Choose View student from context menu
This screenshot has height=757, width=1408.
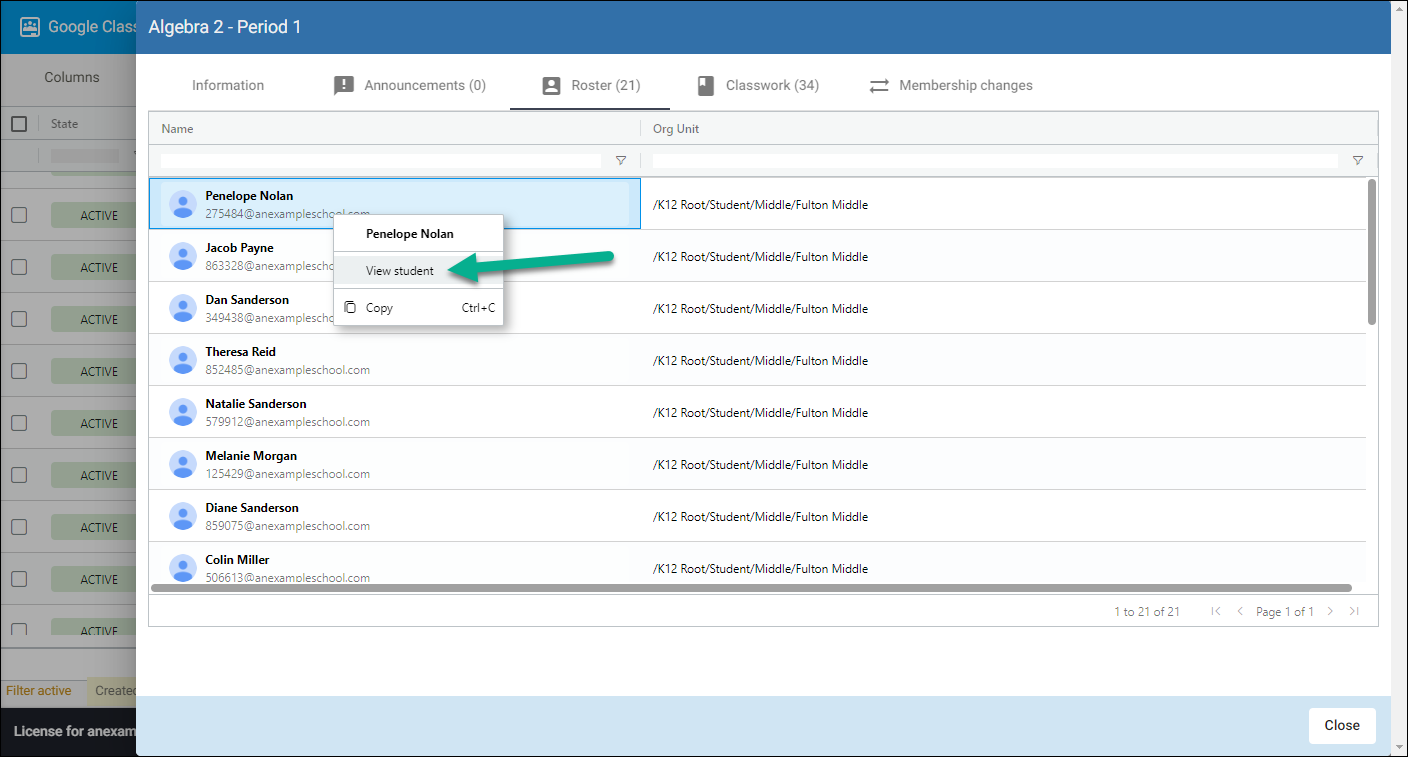point(418,271)
